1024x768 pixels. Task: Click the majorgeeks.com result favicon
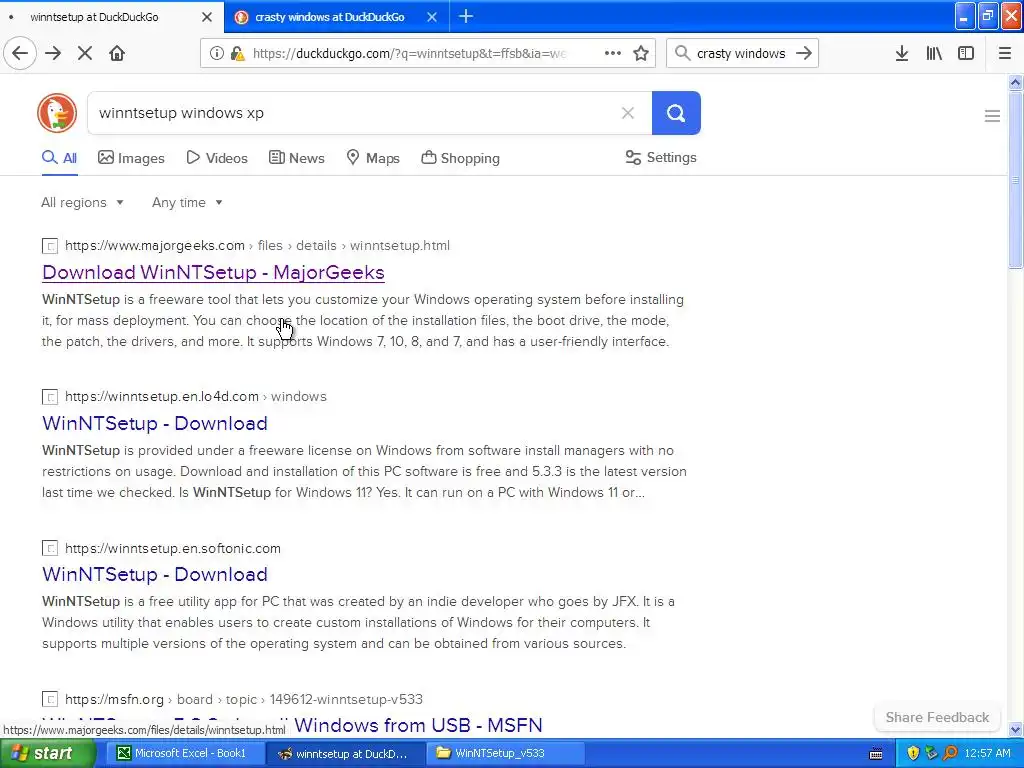pos(50,246)
